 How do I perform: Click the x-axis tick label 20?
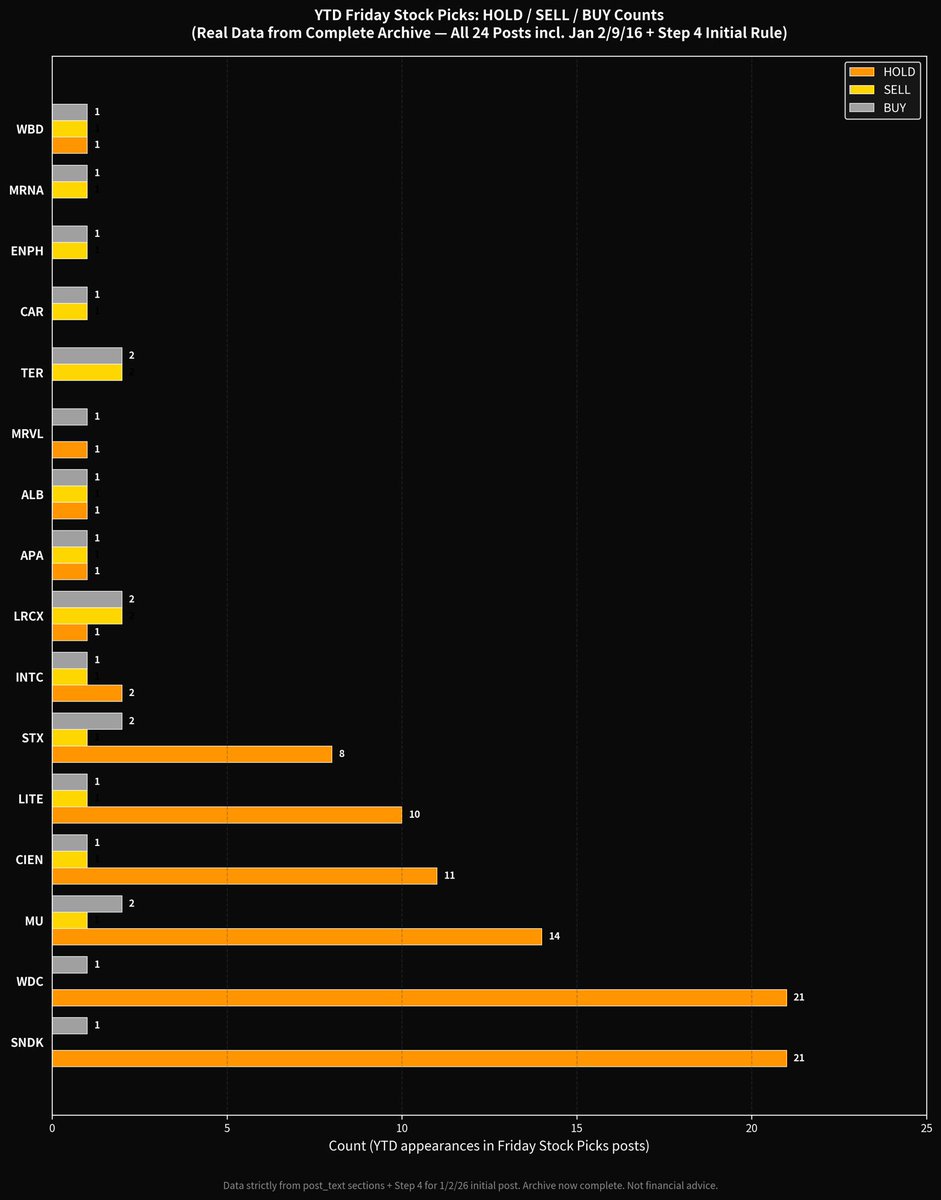point(752,1127)
